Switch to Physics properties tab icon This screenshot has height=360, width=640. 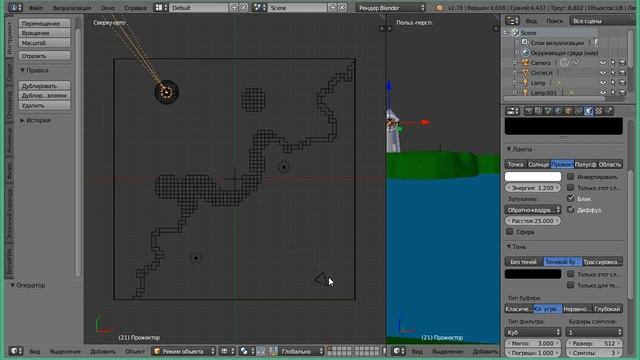pyautogui.click(x=609, y=111)
